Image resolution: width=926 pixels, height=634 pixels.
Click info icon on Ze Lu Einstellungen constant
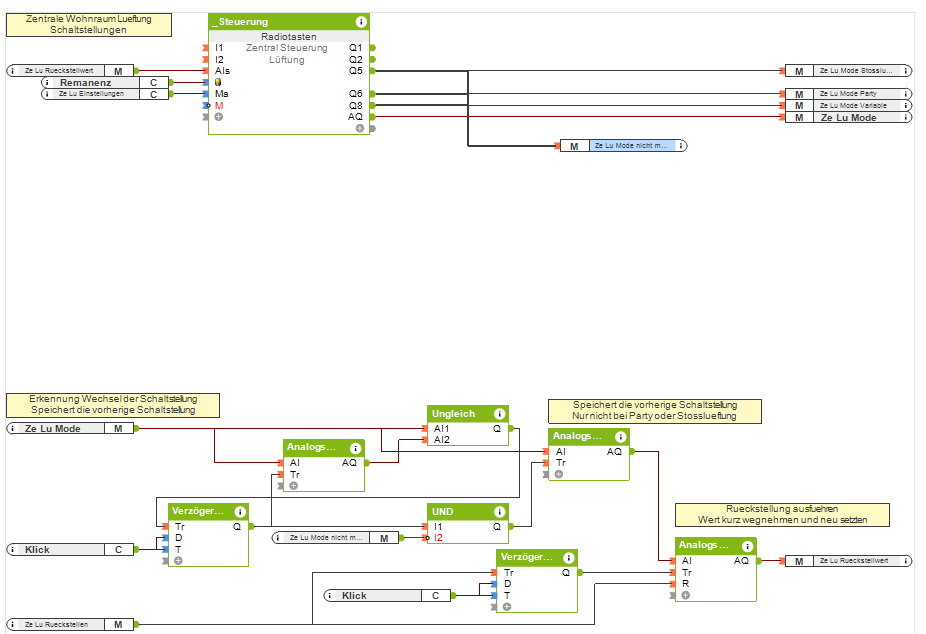point(47,94)
